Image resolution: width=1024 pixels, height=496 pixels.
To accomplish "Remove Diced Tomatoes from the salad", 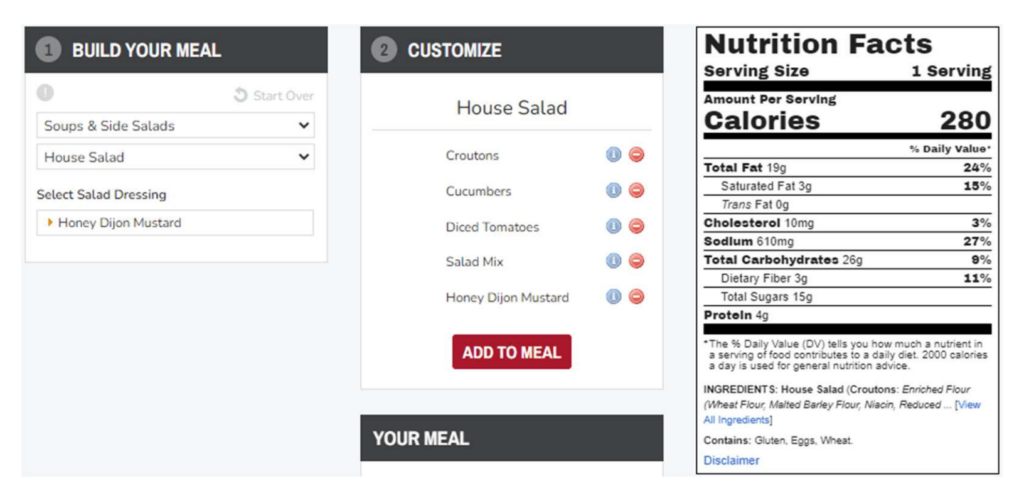I will click(x=636, y=227).
